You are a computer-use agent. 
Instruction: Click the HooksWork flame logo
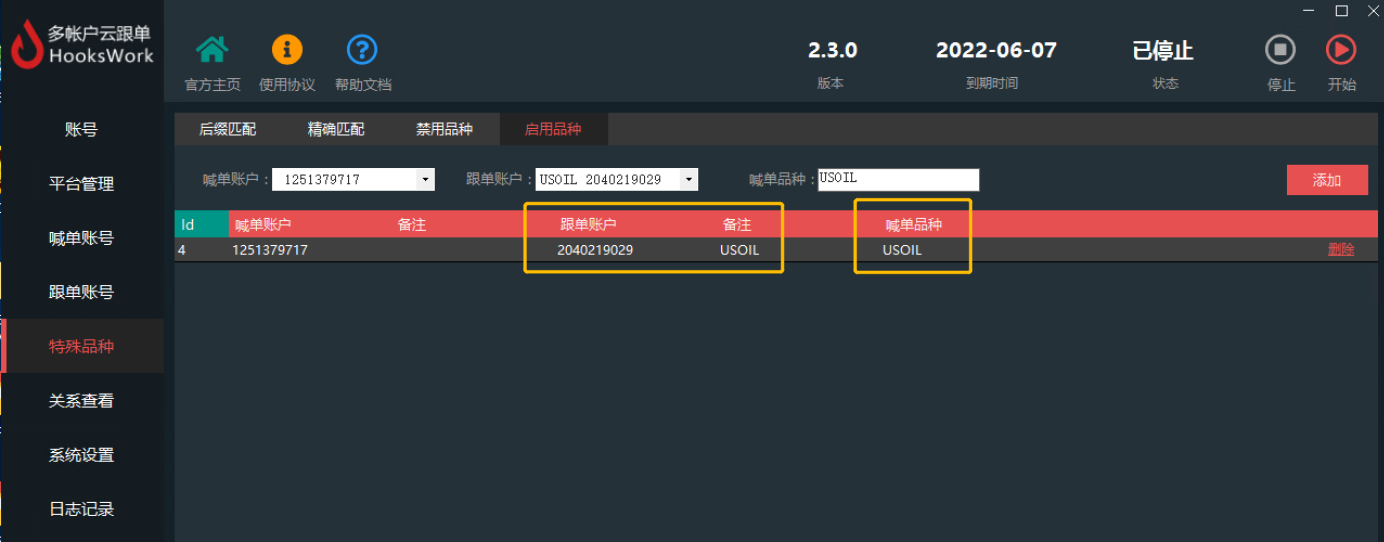pyautogui.click(x=26, y=46)
